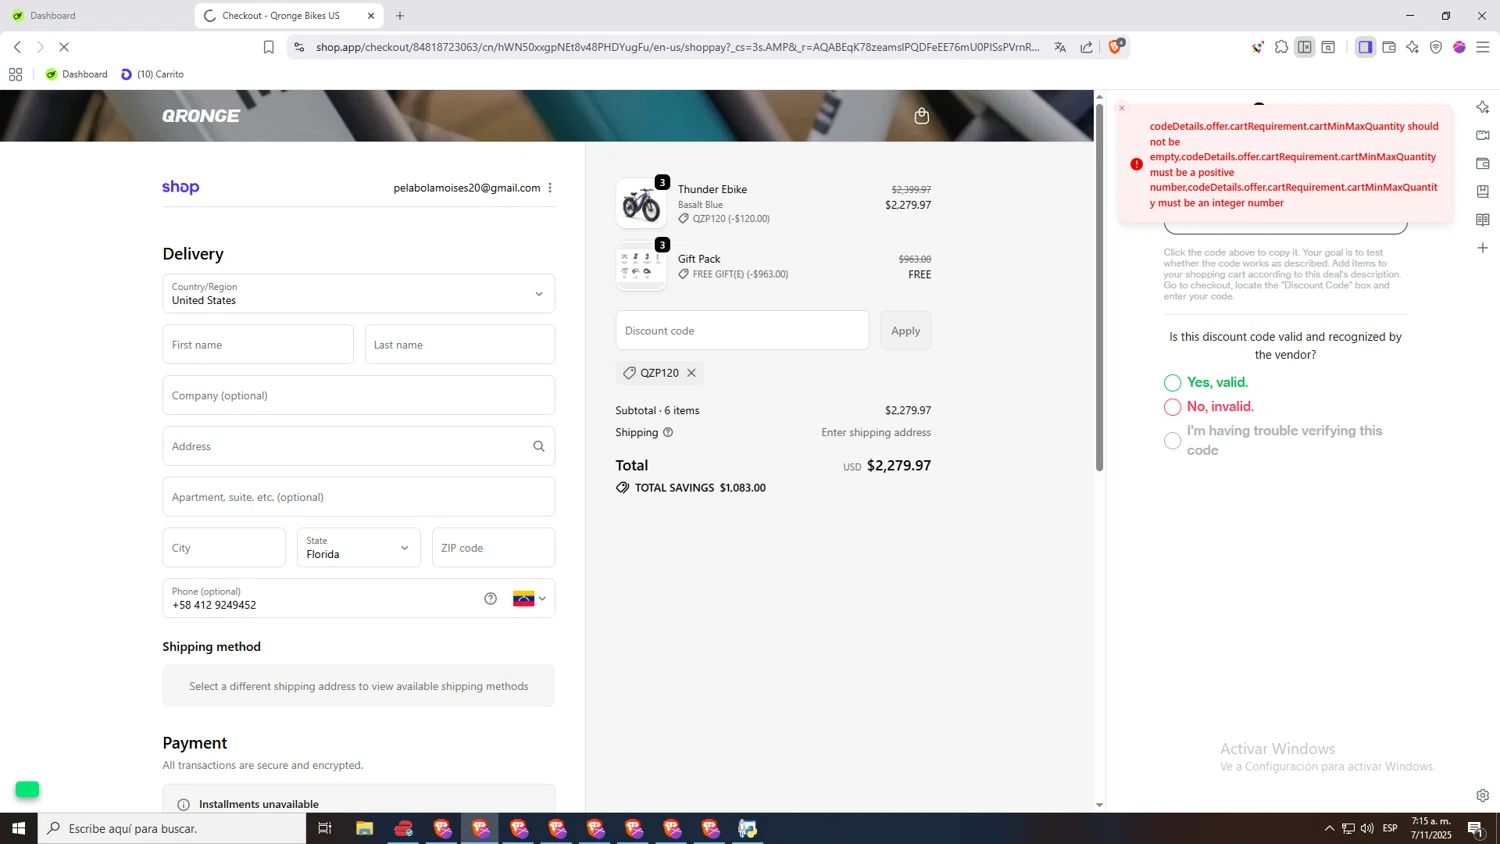Open the Brave wallet icon
This screenshot has height=844, width=1500.
1389,47
